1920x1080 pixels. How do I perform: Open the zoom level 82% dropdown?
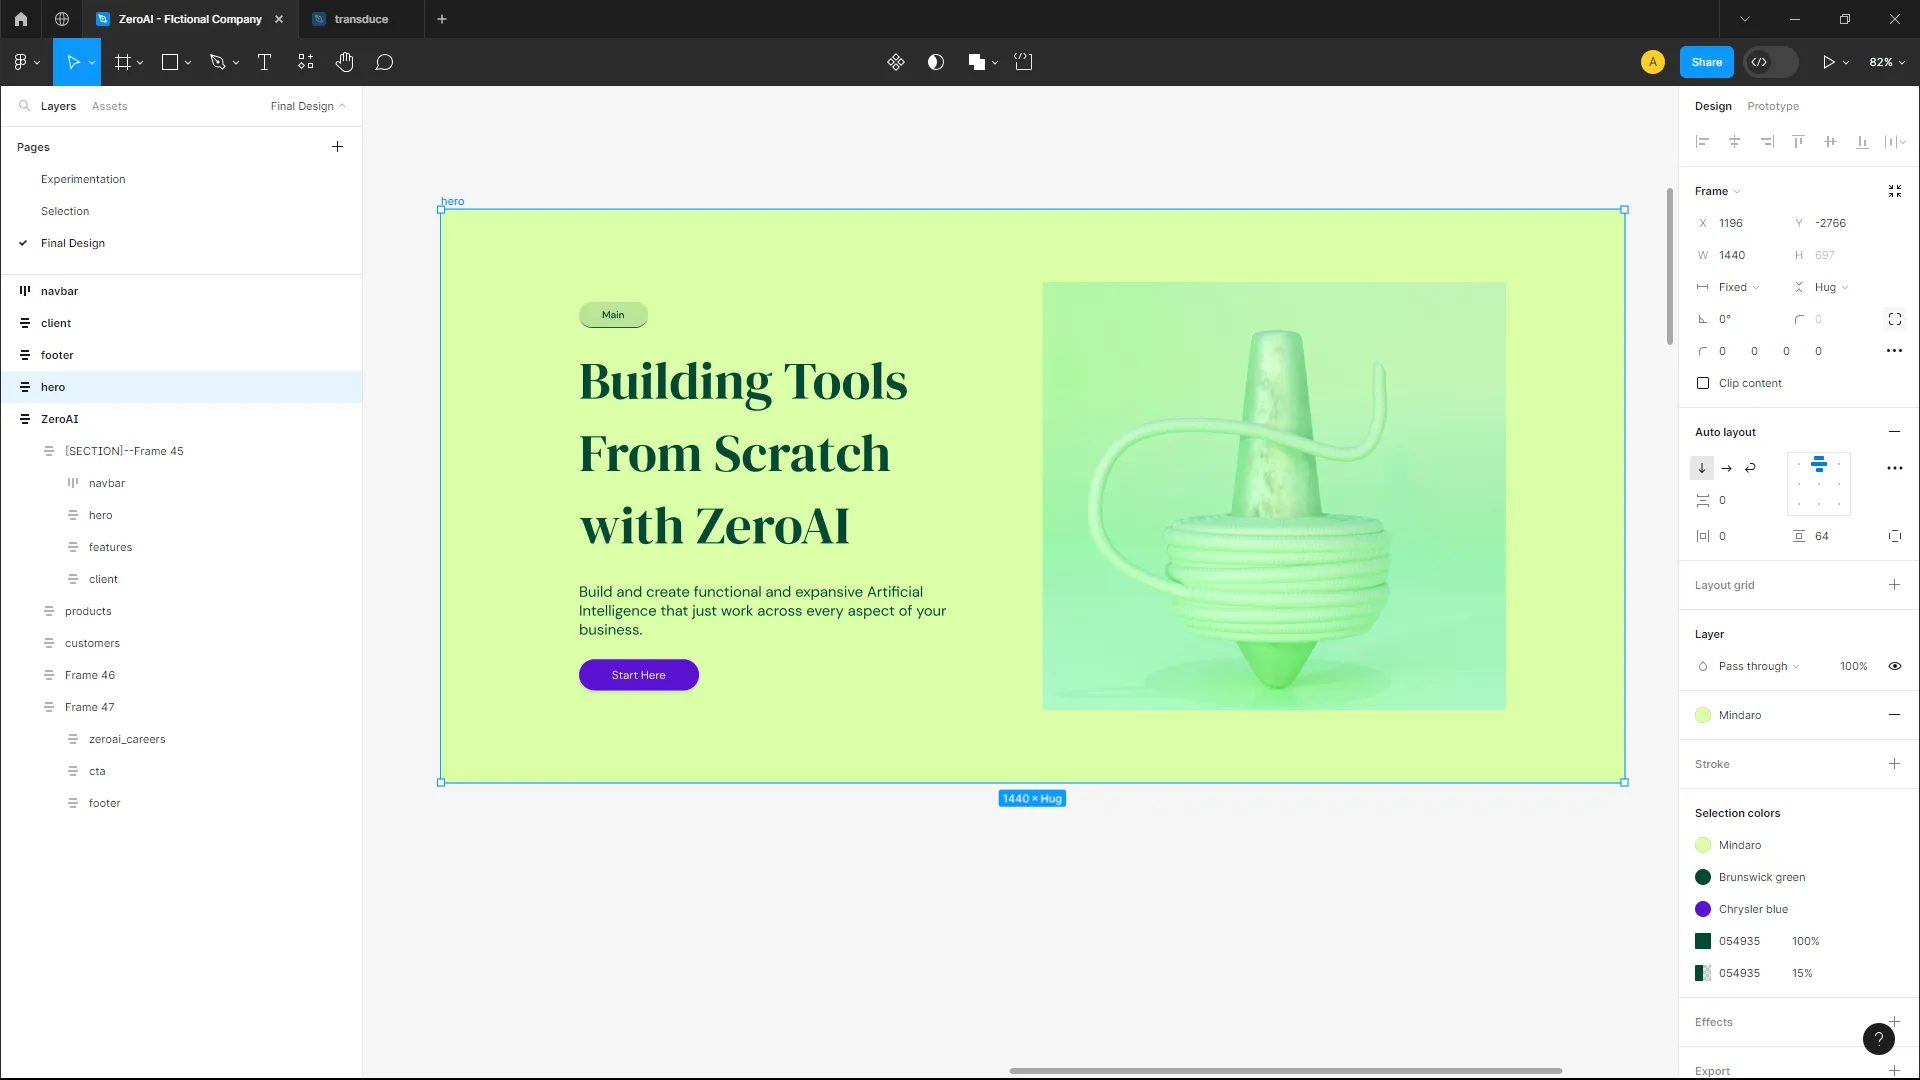click(x=1887, y=62)
